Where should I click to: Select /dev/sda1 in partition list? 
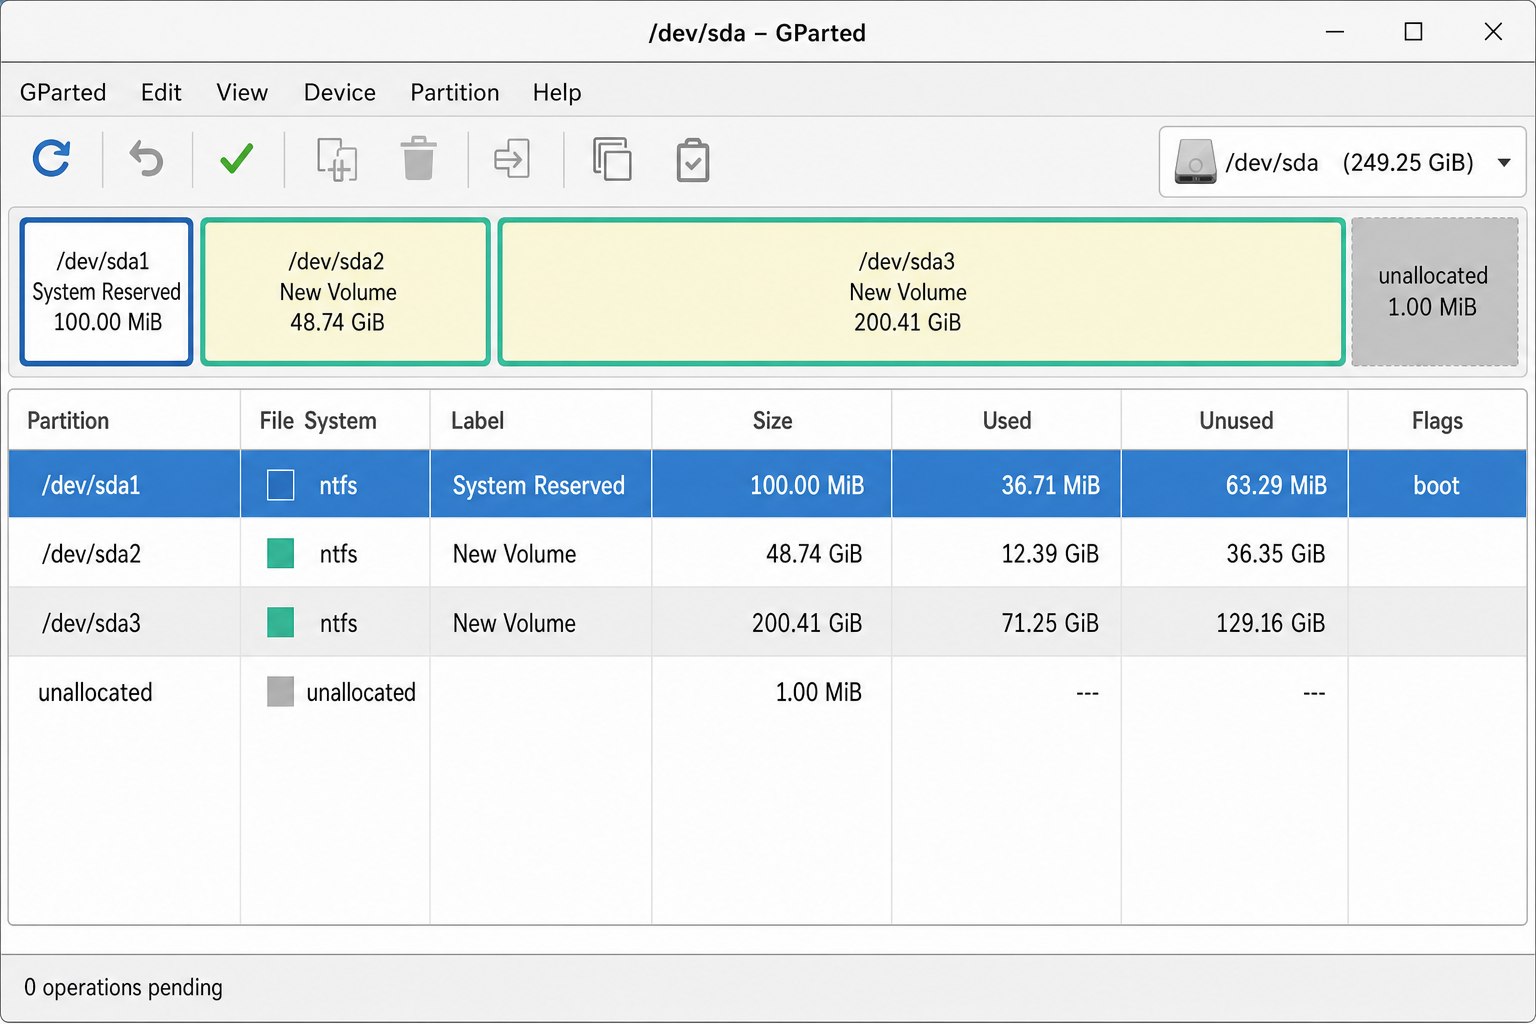[91, 486]
